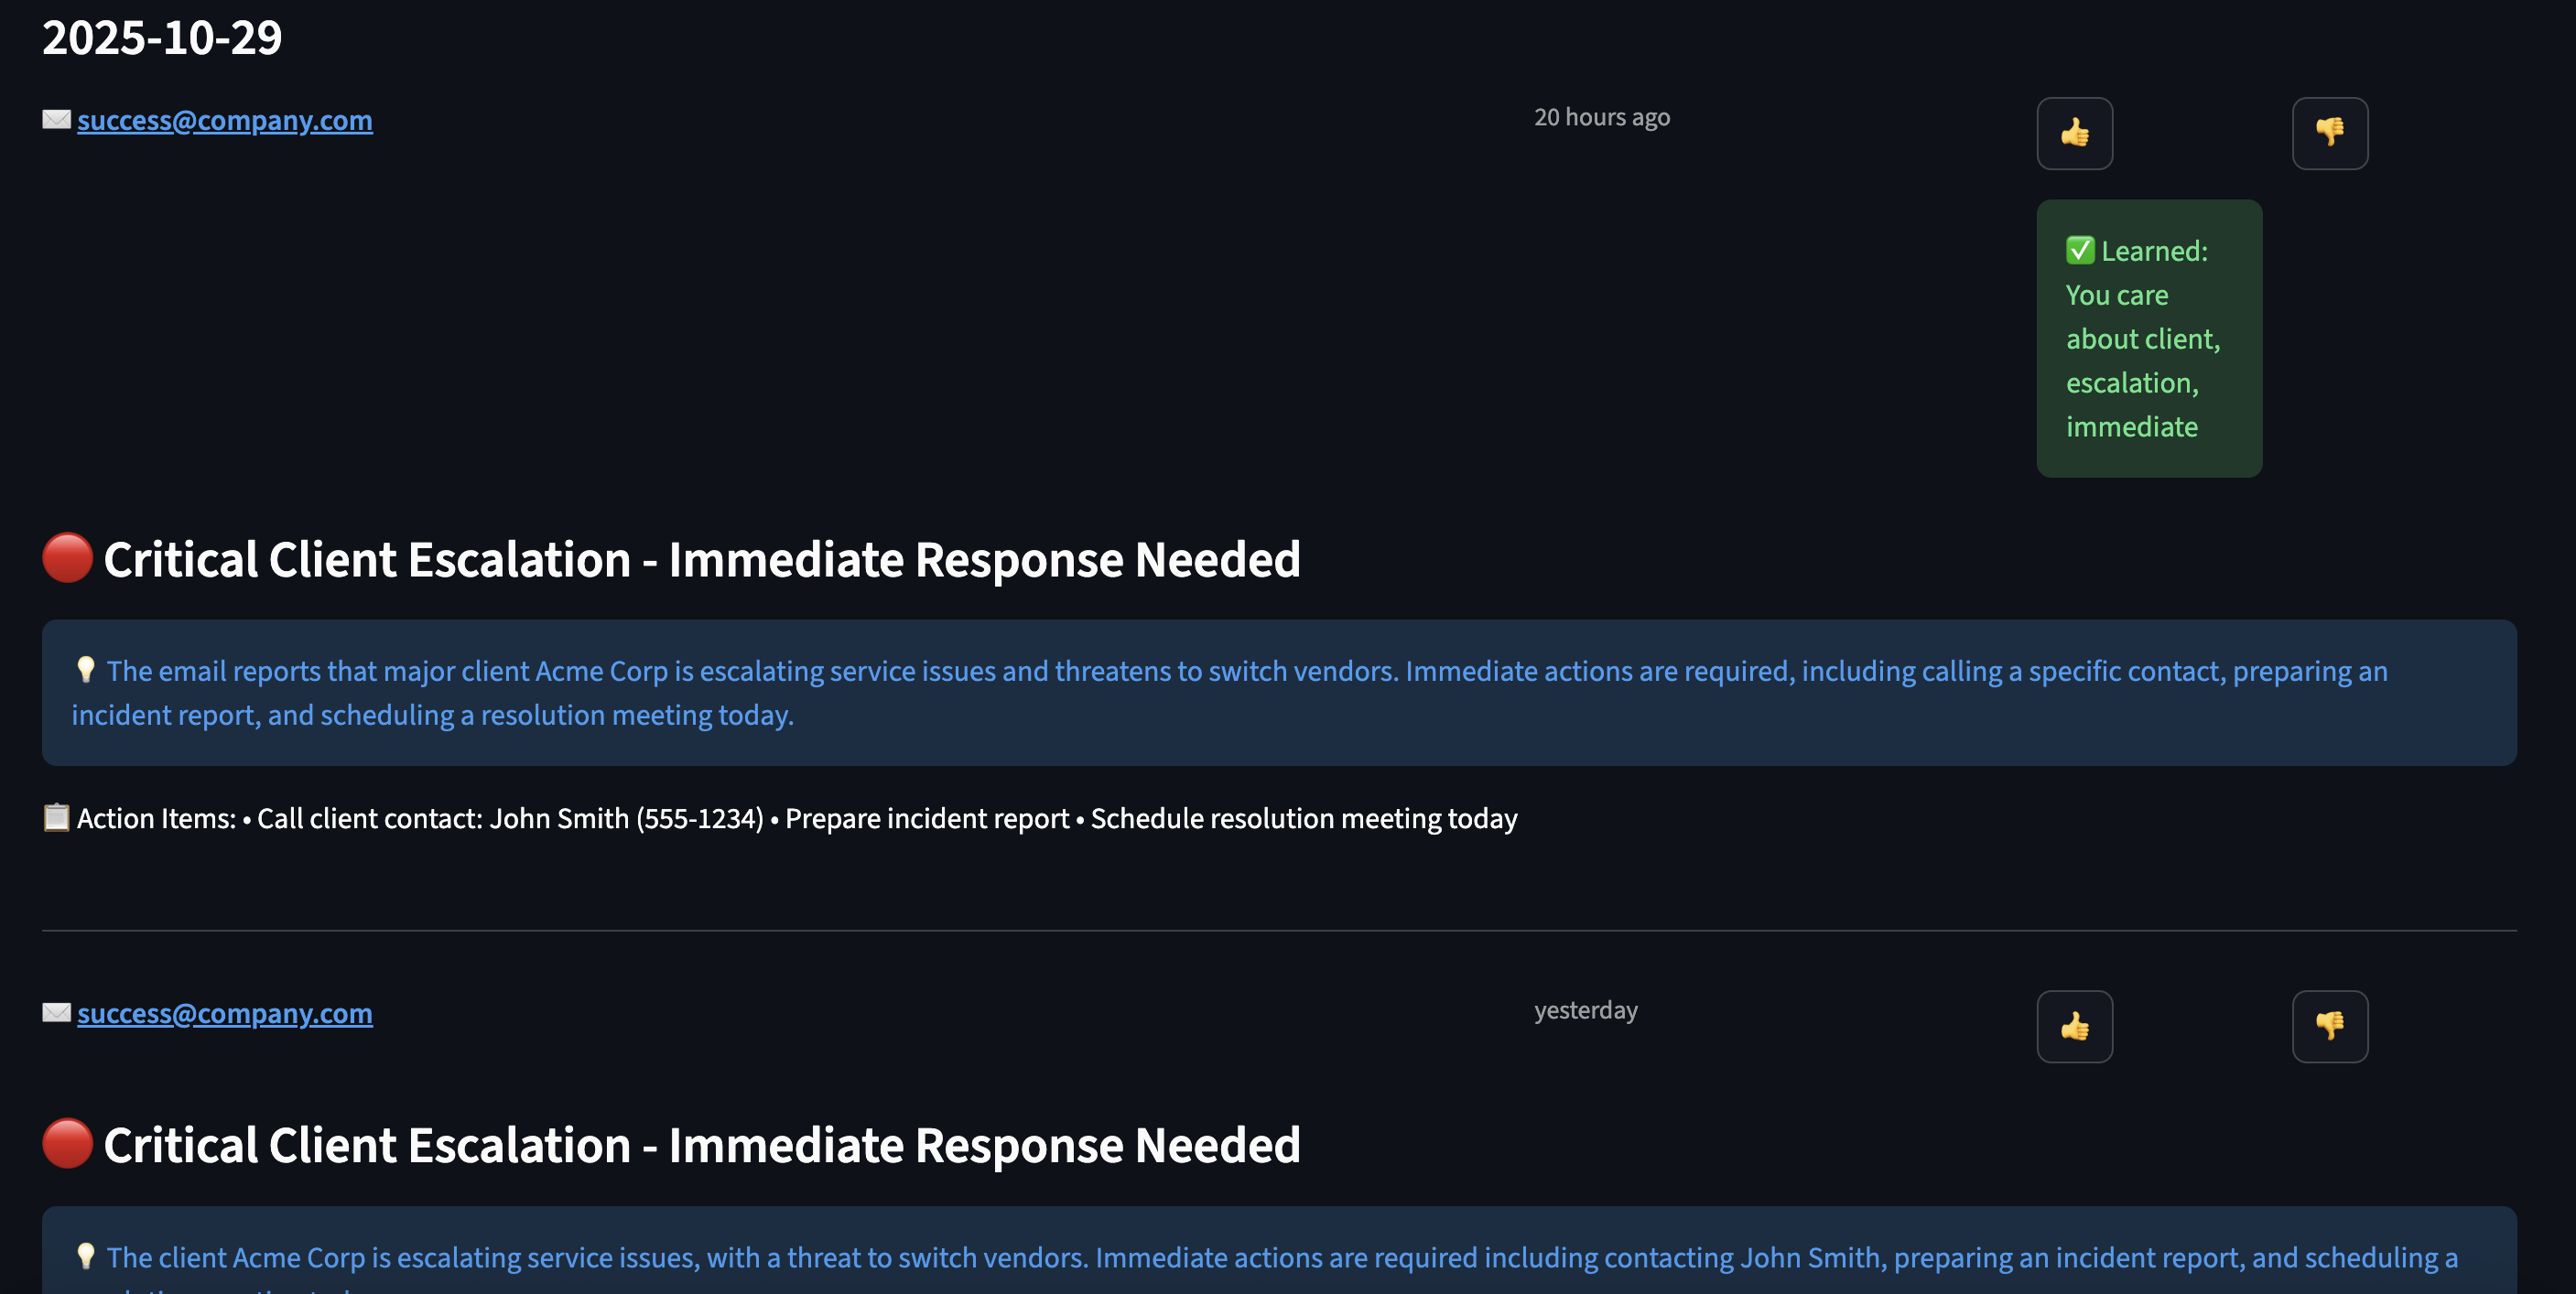
Task: Open first success@company.com sender link
Action: coord(224,120)
